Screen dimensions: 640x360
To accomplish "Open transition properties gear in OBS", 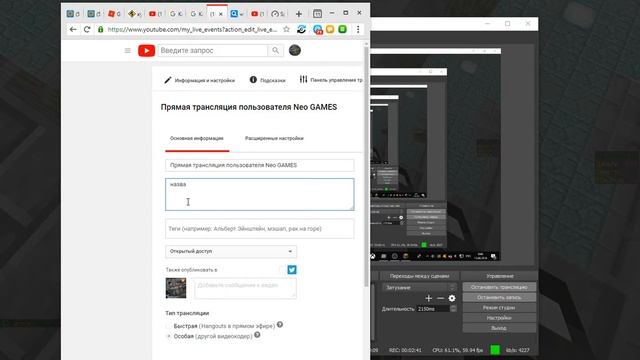I will coord(452,298).
